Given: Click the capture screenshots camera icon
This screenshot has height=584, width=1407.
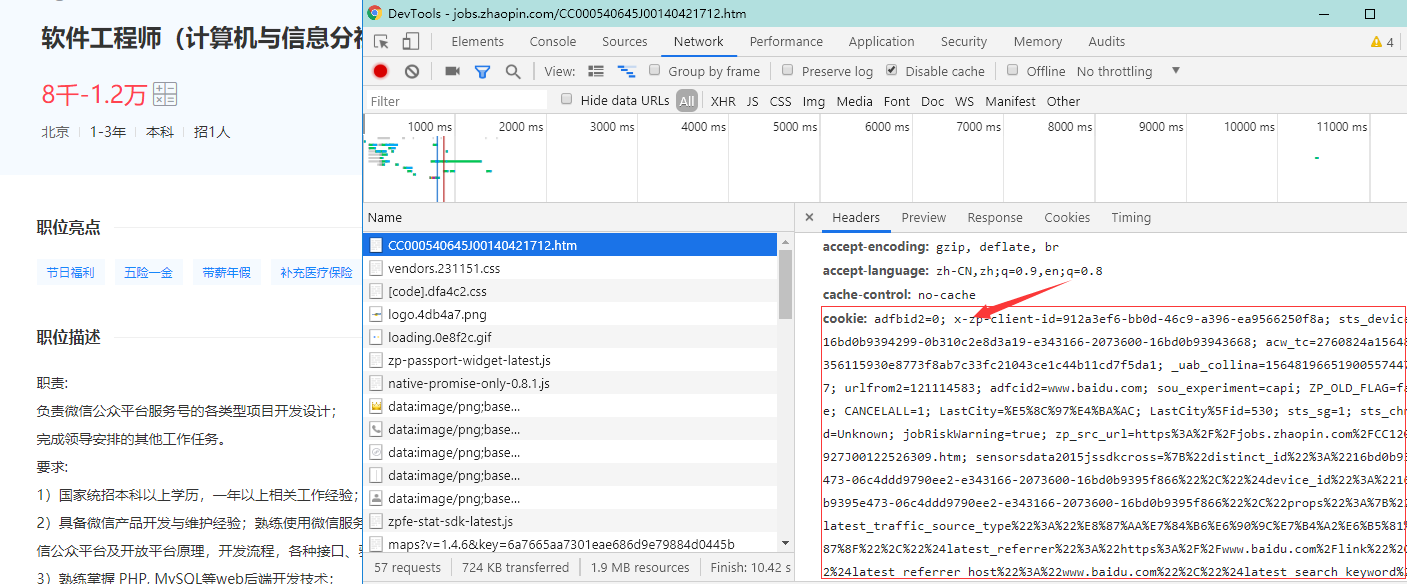Looking at the screenshot, I should click(x=452, y=71).
